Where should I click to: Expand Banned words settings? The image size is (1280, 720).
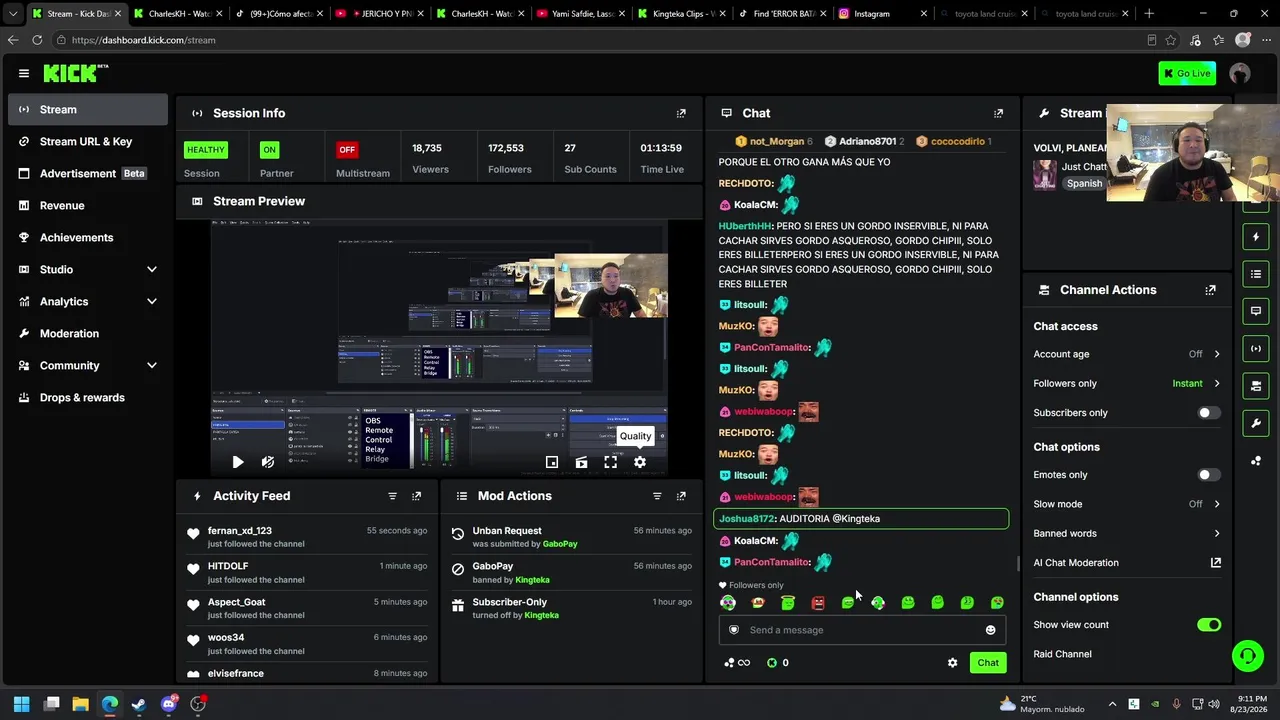(x=1217, y=533)
